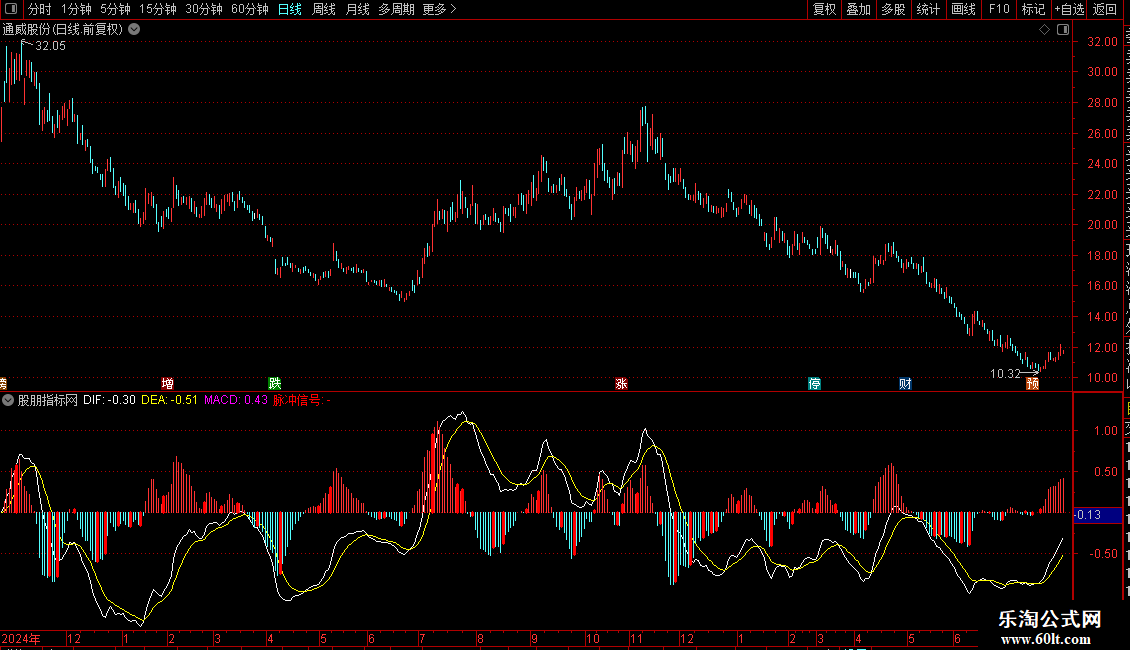Open the 复权 adjustment button
This screenshot has height=650, width=1130.
point(824,9)
